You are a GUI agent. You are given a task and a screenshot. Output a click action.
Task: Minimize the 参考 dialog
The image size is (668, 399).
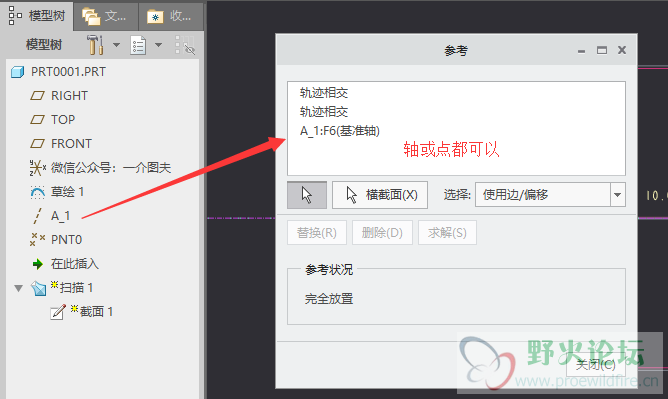pos(581,51)
